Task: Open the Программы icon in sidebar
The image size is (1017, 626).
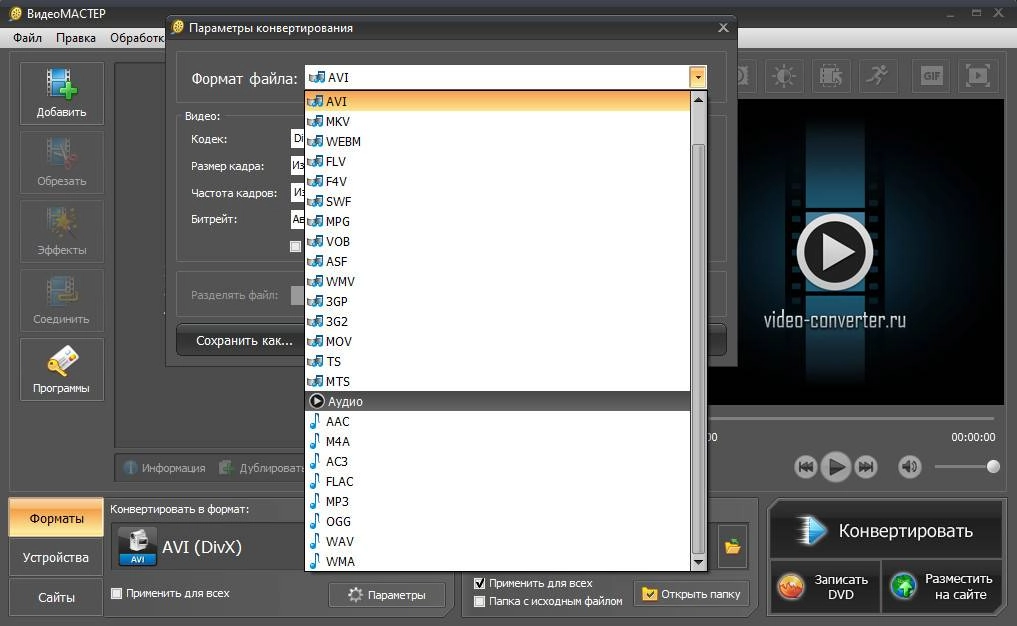Action: tap(62, 360)
